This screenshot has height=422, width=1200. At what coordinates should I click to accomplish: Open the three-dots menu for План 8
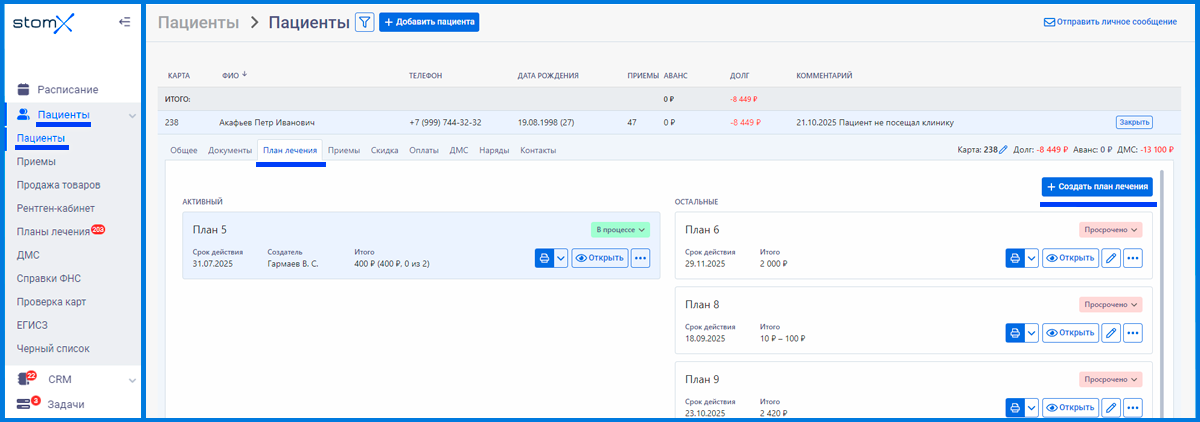[1132, 333]
